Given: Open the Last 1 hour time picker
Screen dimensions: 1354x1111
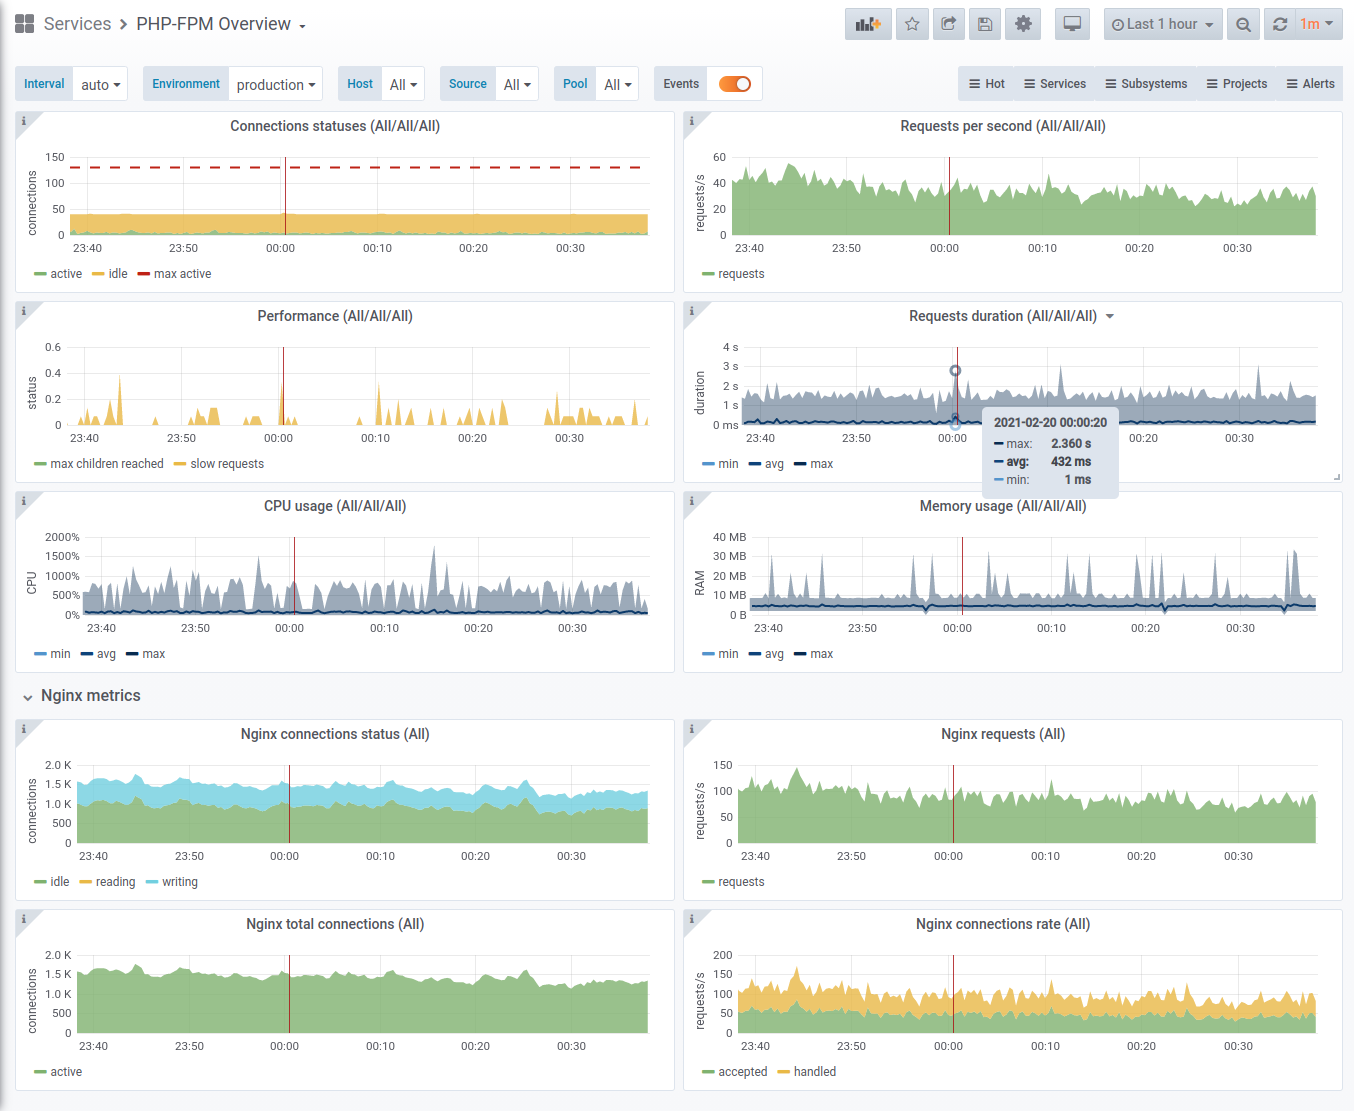Looking at the screenshot, I should [1163, 24].
